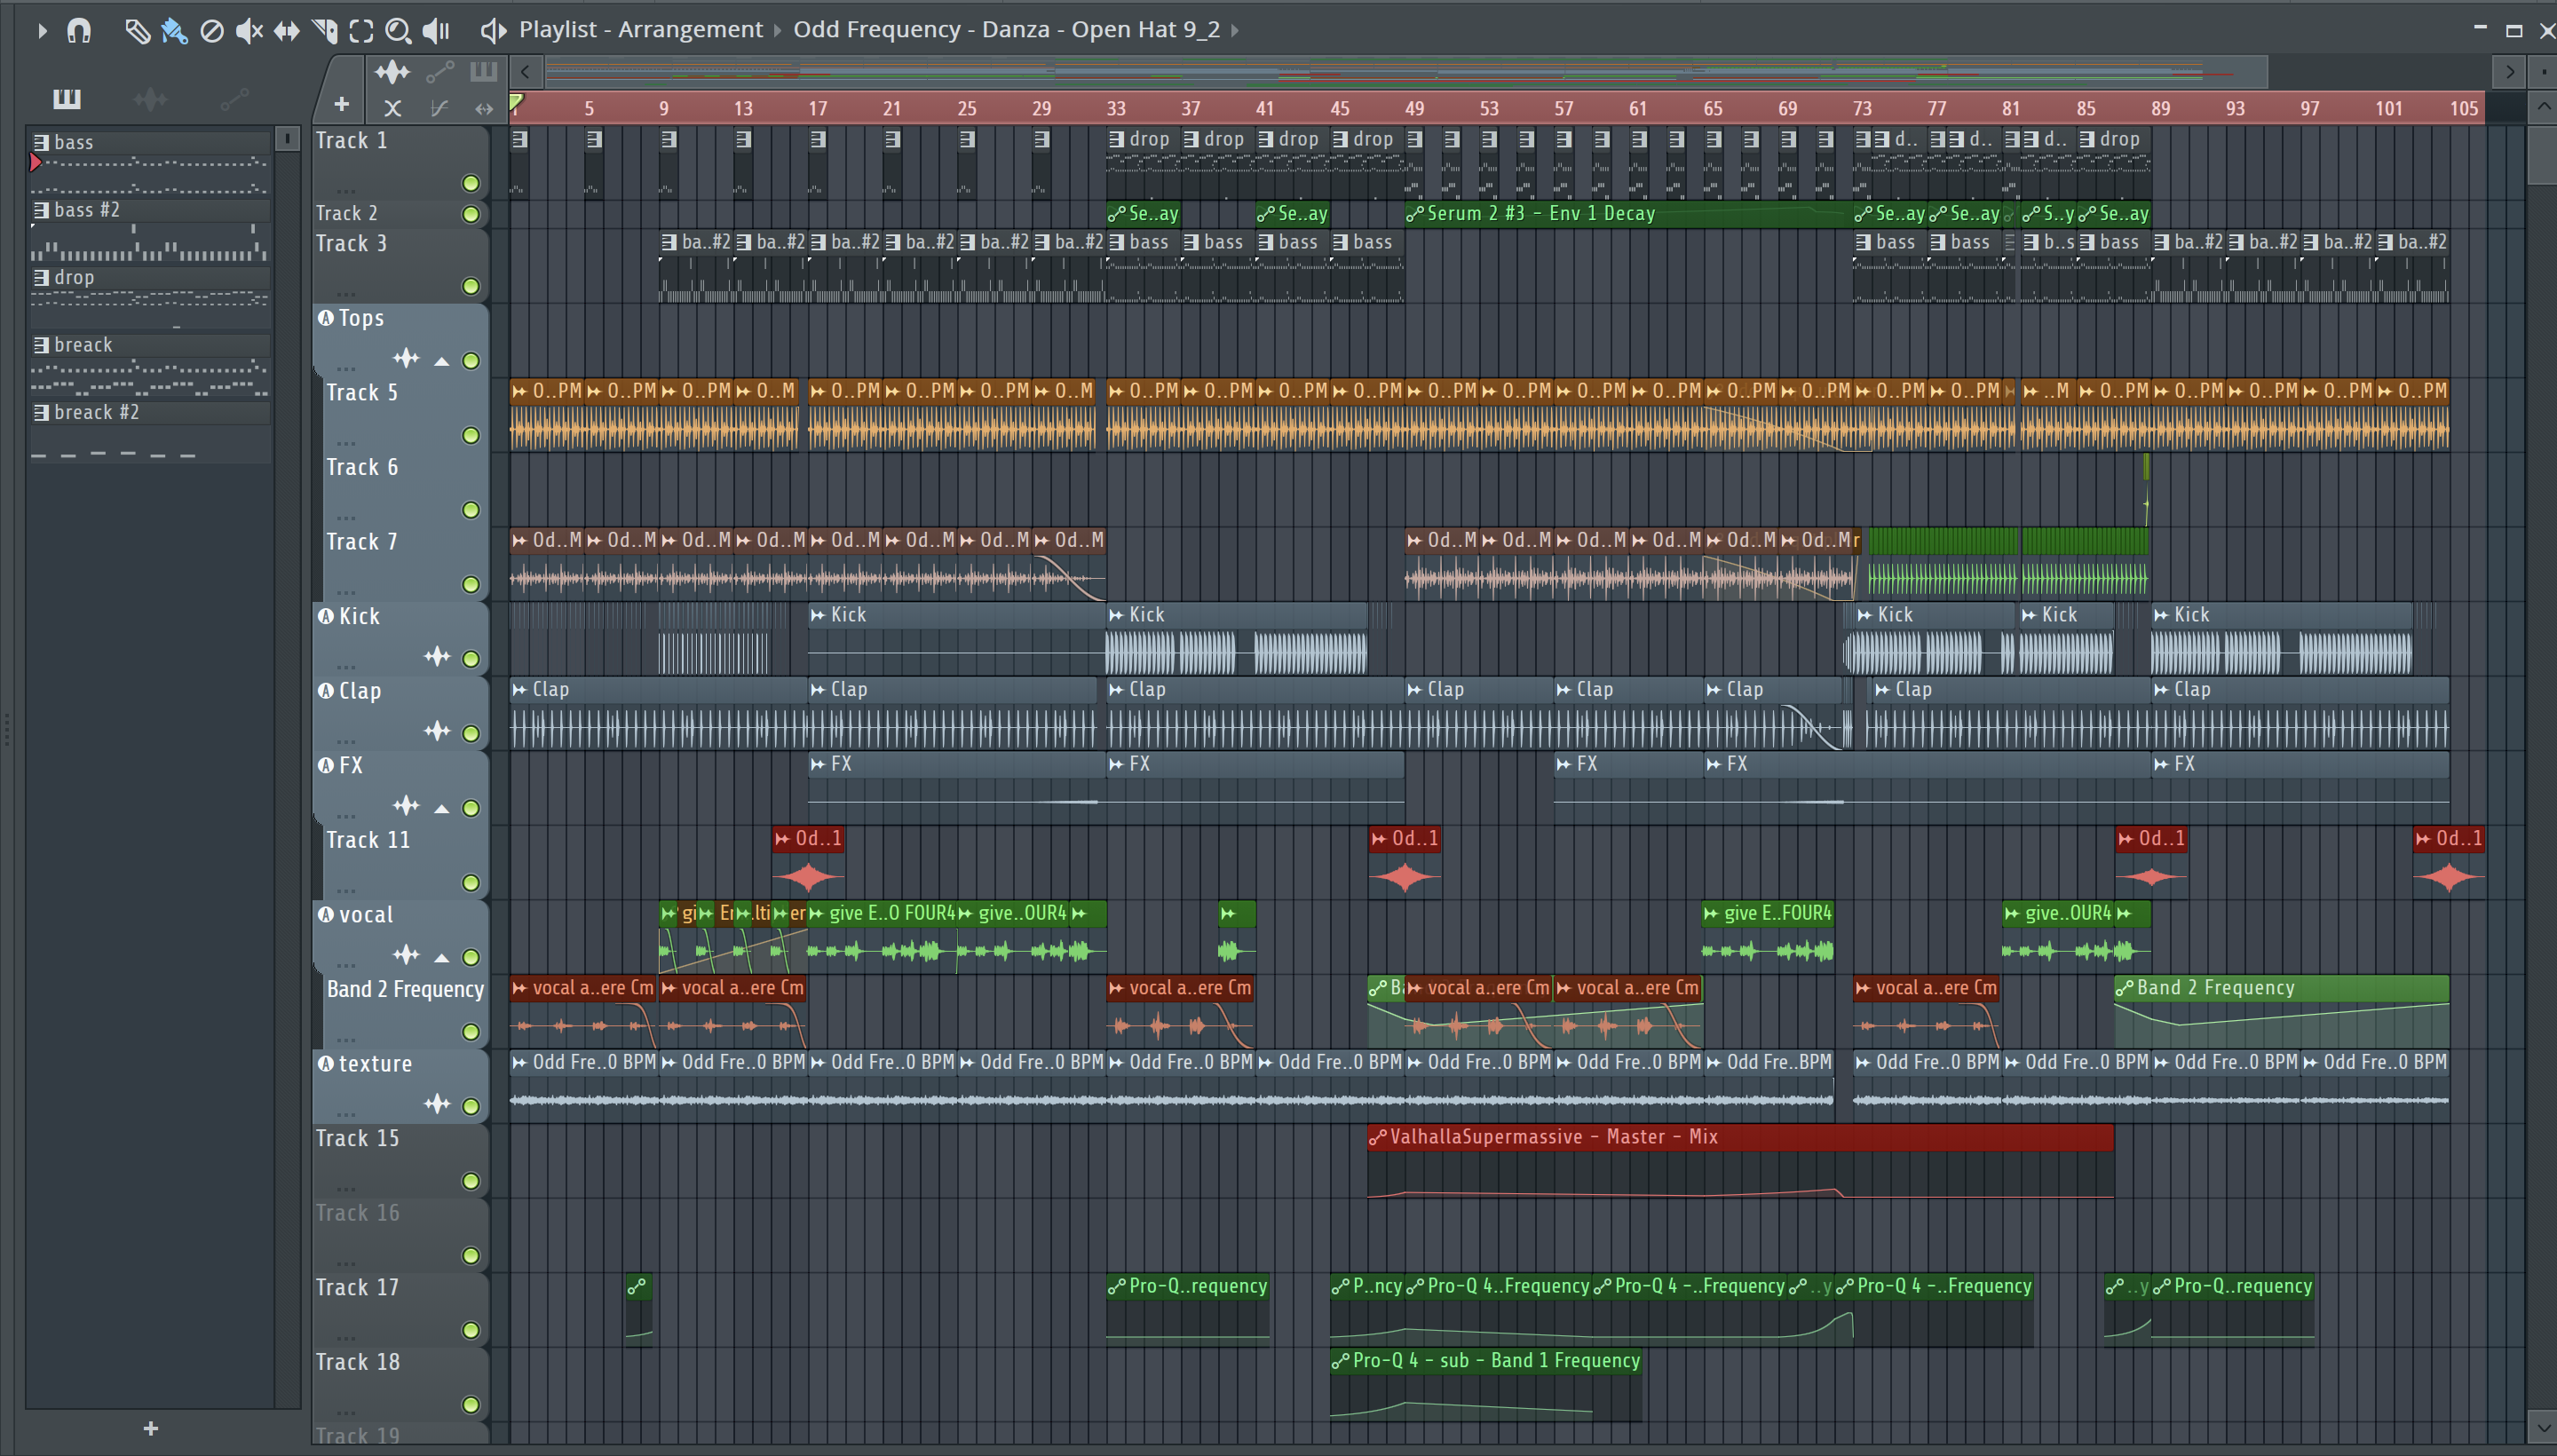Click Kick track audio waveform icon
This screenshot has height=1456, width=2557.
[x=437, y=656]
